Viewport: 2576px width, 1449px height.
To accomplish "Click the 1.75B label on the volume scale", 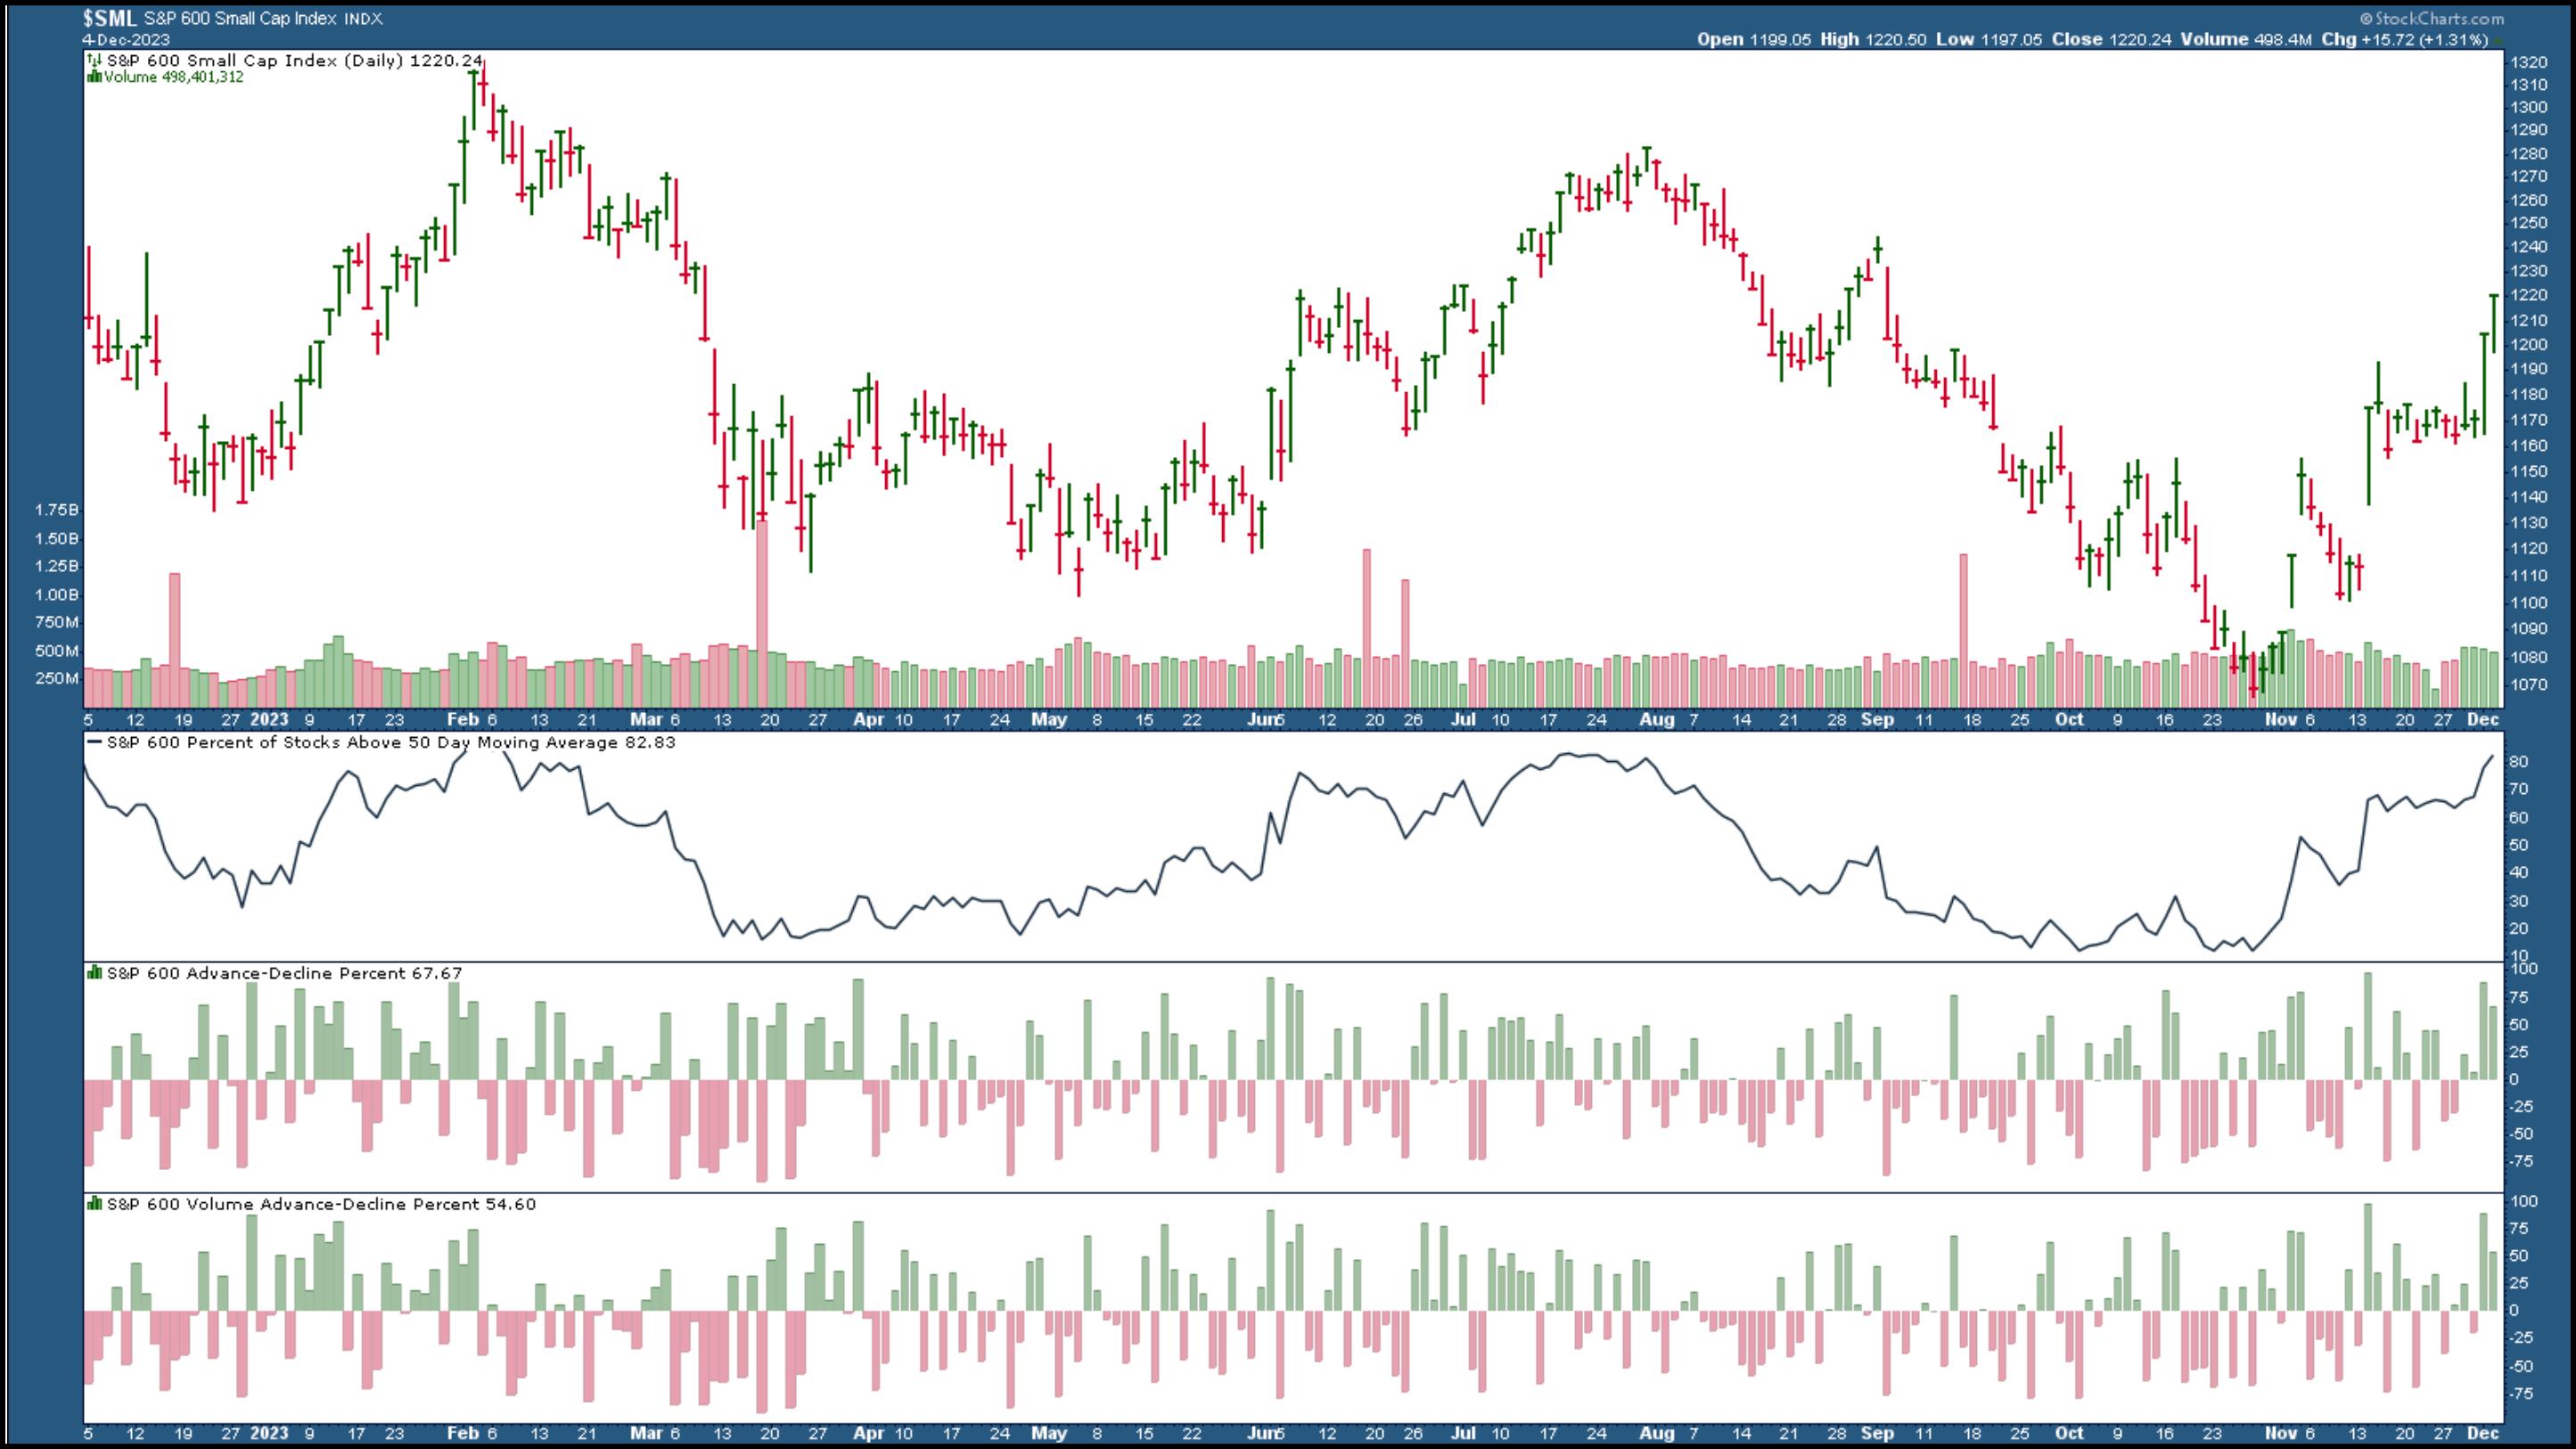I will point(56,509).
